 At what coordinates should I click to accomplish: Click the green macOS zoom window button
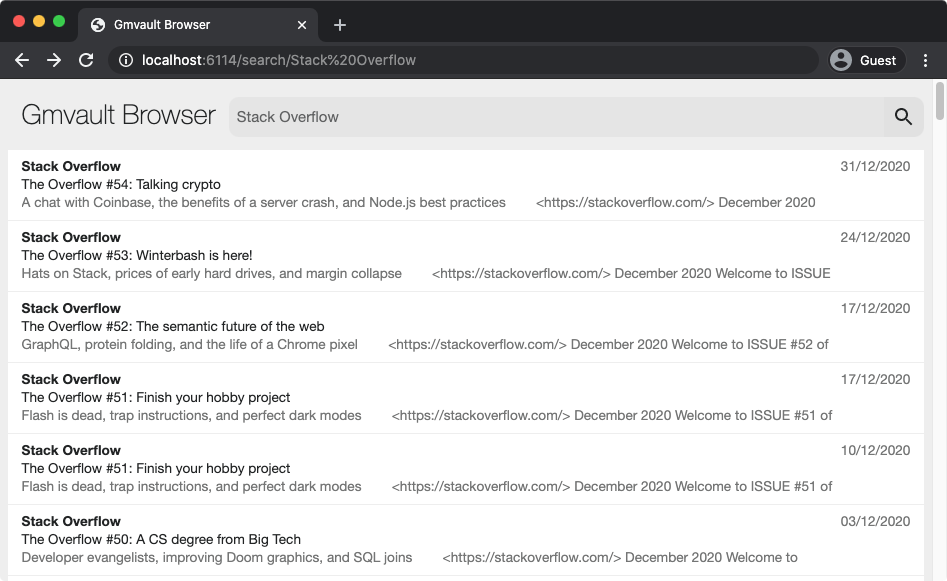click(x=59, y=22)
